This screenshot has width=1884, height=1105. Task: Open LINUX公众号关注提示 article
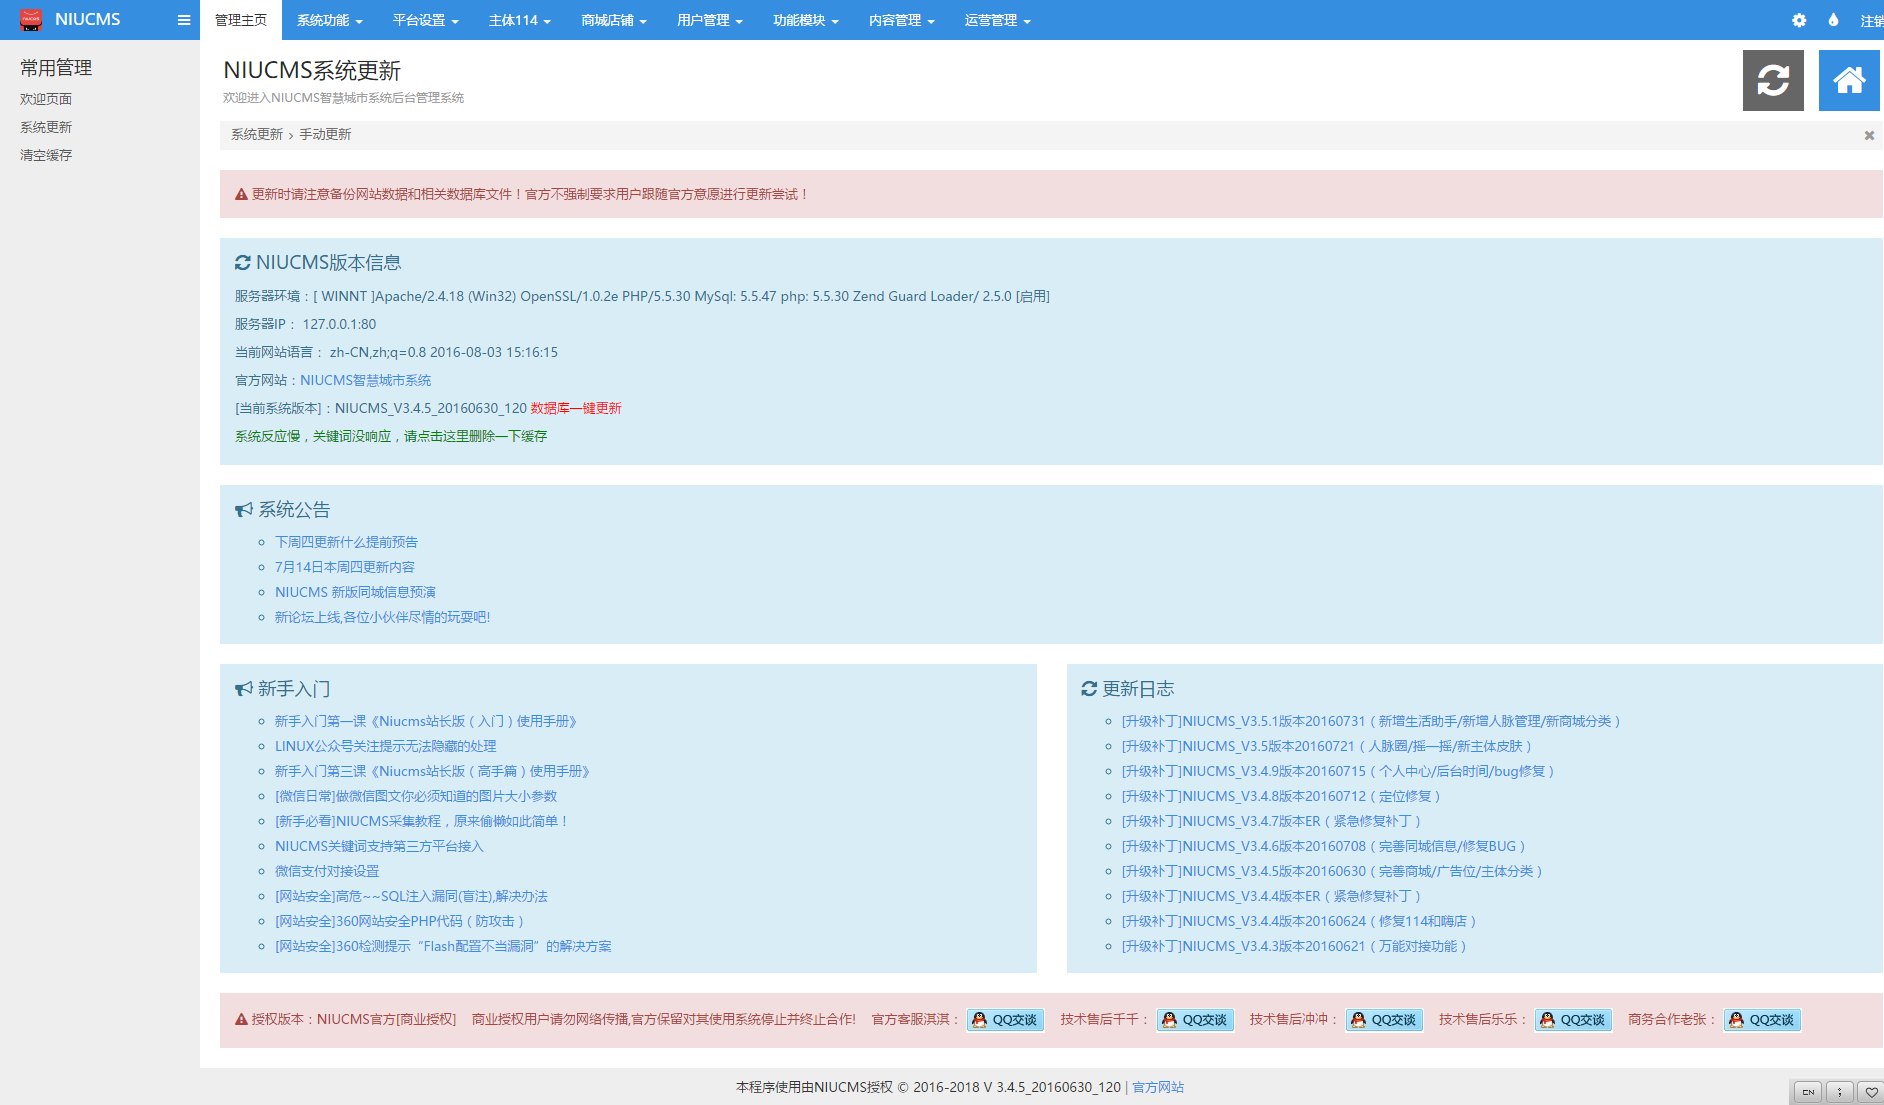[x=386, y=746]
